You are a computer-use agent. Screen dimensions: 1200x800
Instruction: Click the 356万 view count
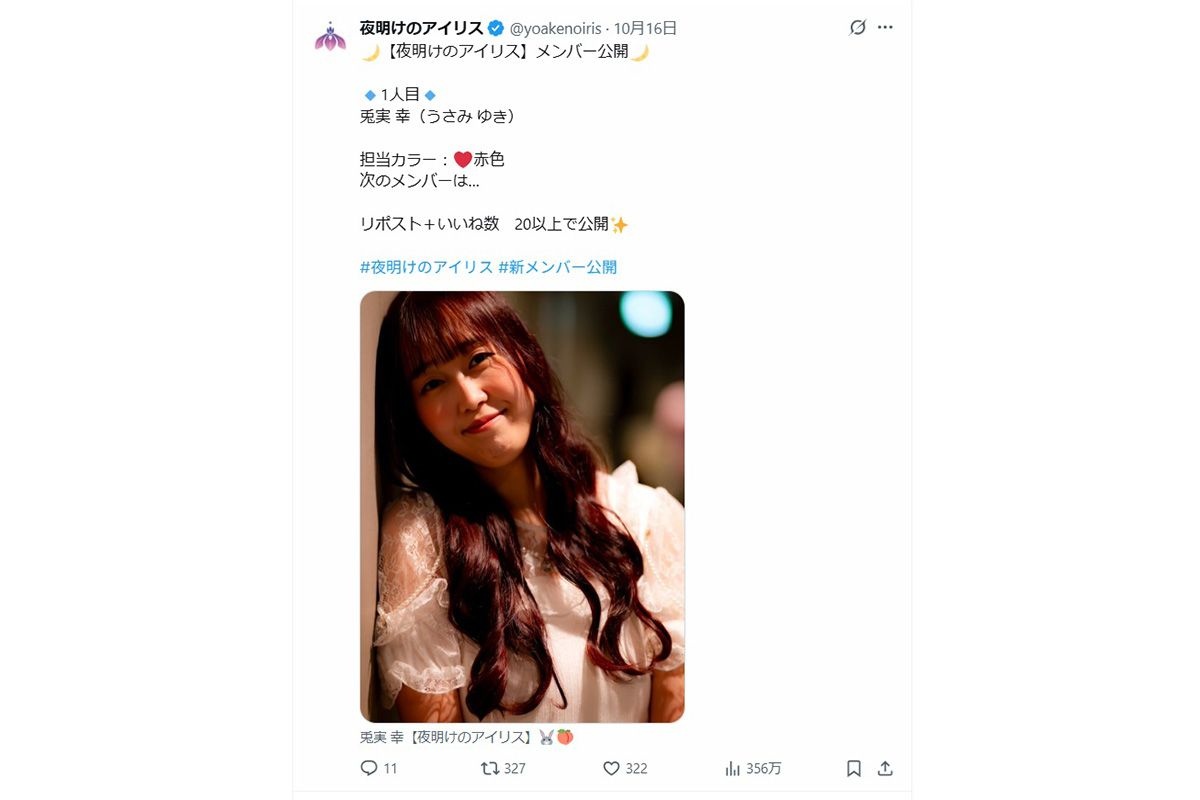764,768
